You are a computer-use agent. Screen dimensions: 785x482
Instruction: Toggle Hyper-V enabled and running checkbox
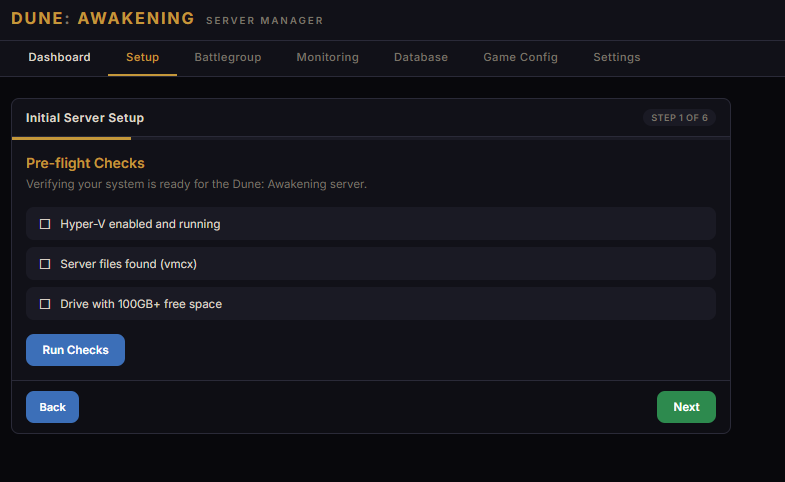[45, 224]
